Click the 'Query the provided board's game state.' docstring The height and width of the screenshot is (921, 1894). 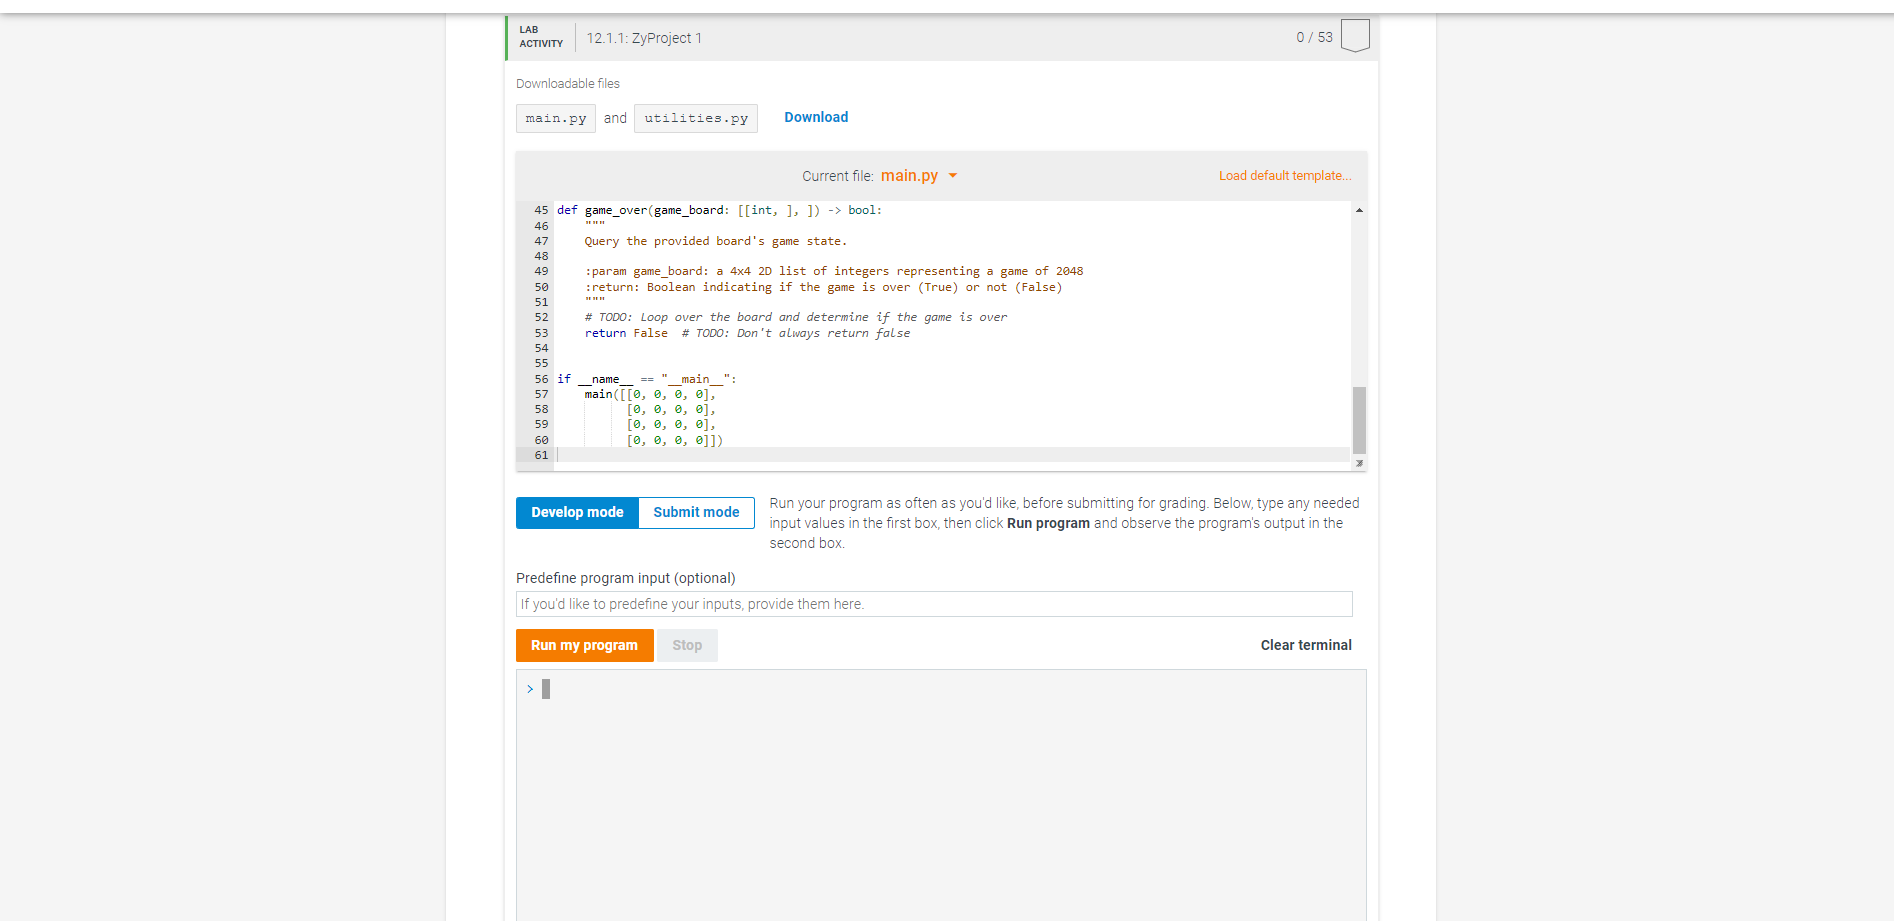[x=715, y=241]
